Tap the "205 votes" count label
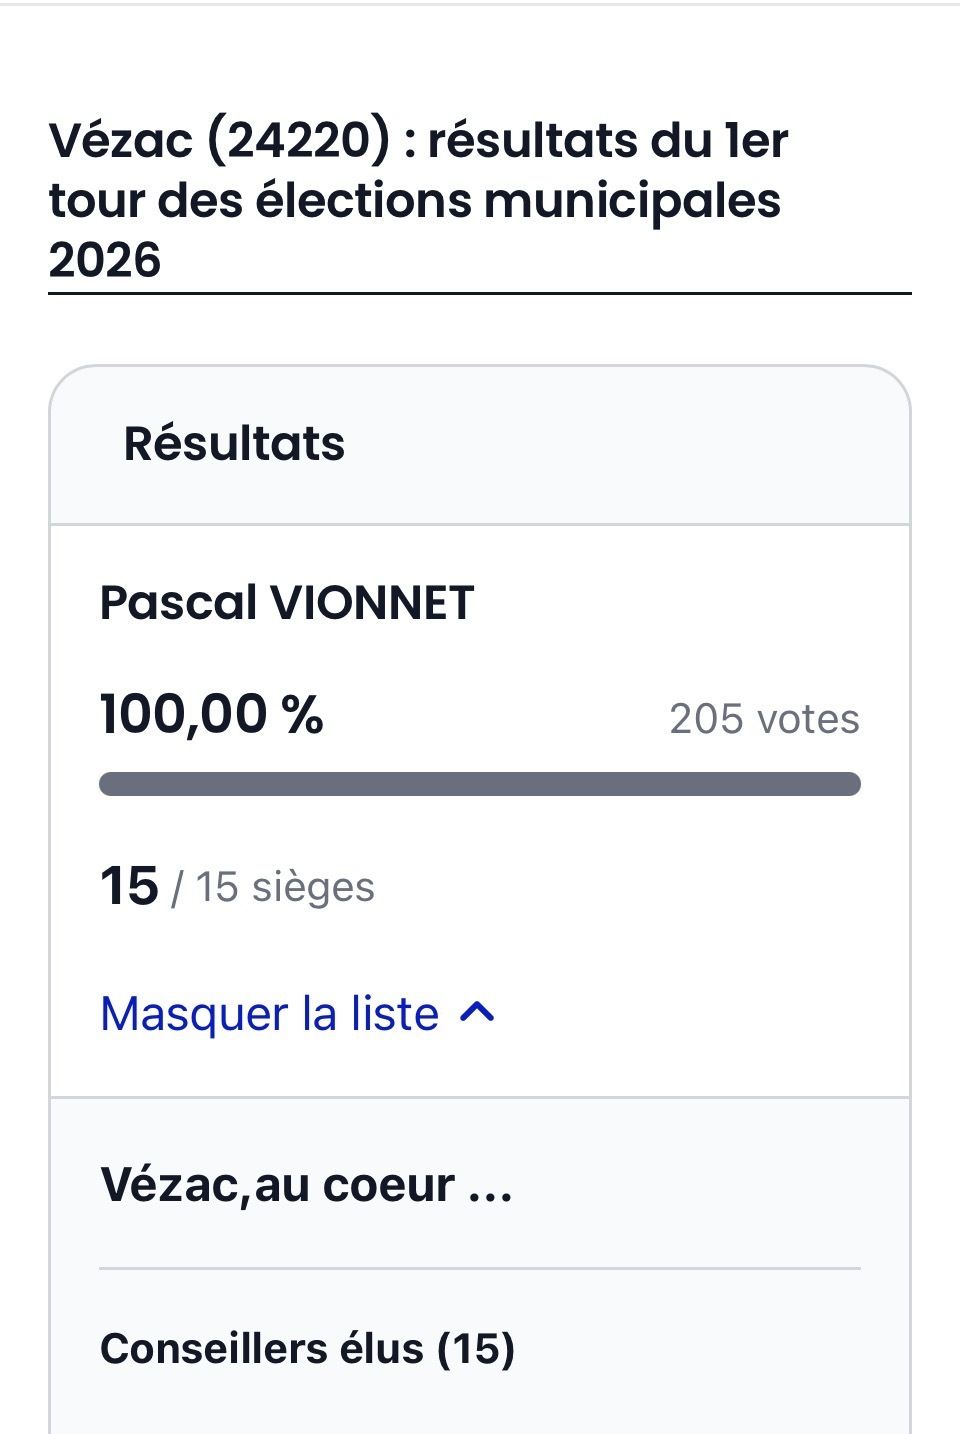 point(764,719)
